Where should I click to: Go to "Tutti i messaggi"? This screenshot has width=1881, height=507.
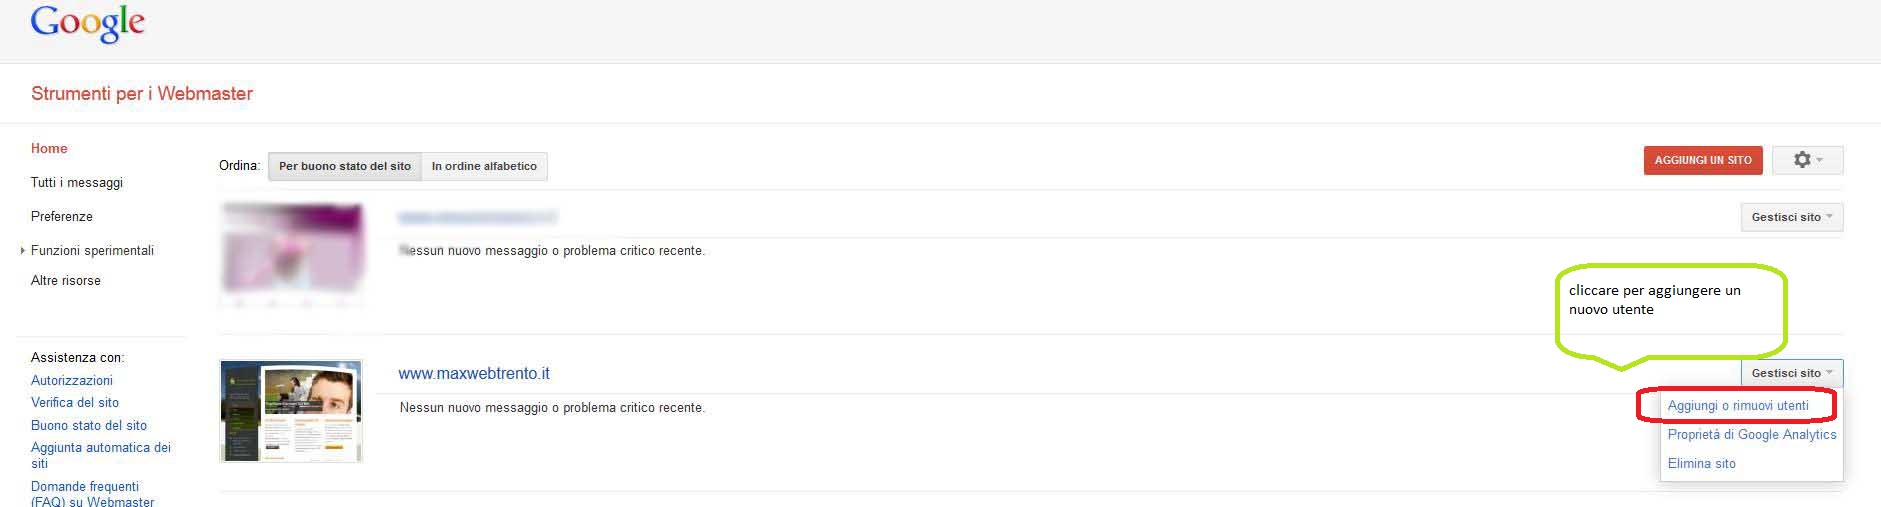pyautogui.click(x=77, y=183)
